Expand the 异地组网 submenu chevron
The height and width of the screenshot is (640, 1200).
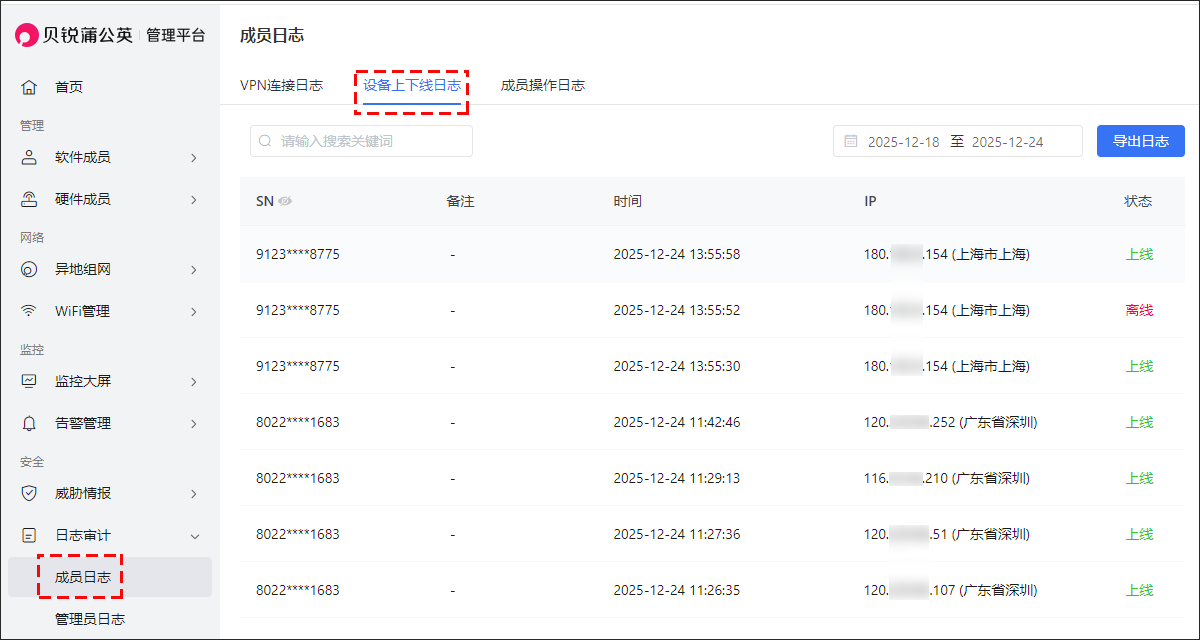point(194,270)
